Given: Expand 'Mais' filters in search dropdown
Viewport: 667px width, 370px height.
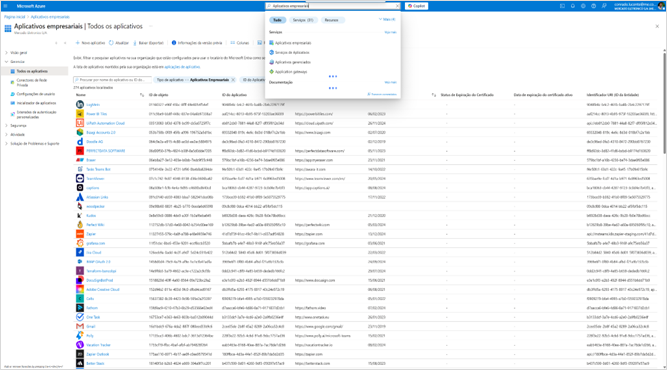Looking at the screenshot, I should coord(387,20).
